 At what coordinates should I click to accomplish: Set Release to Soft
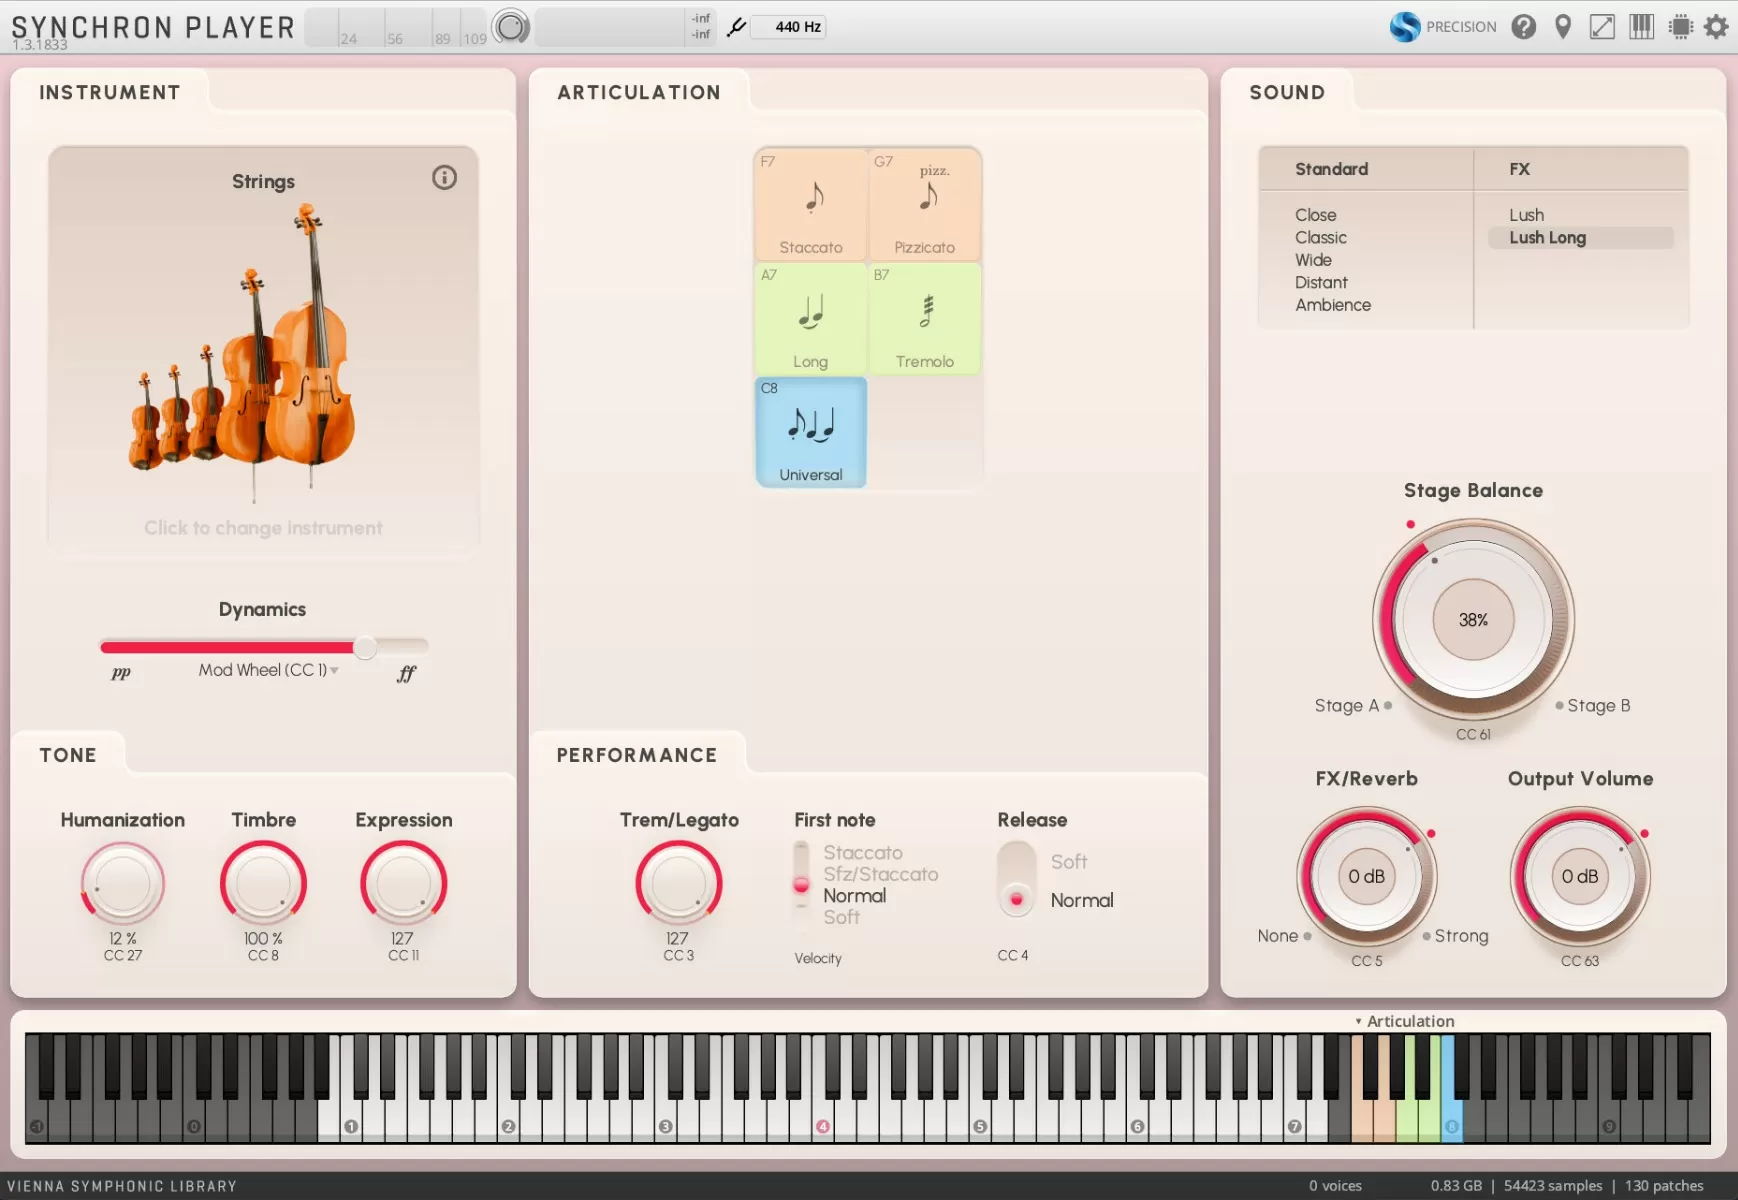(1068, 862)
